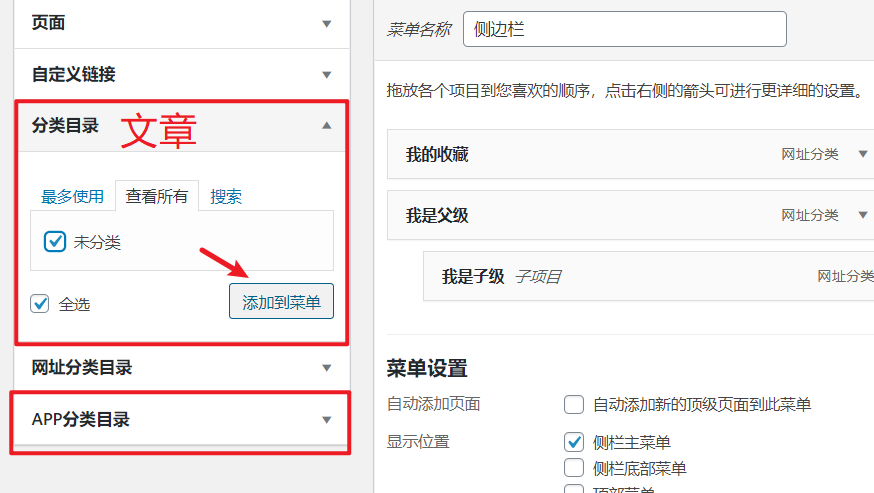Expand the 网址分类目录 panel arrow
Screen dimensions: 874x493
(327, 368)
